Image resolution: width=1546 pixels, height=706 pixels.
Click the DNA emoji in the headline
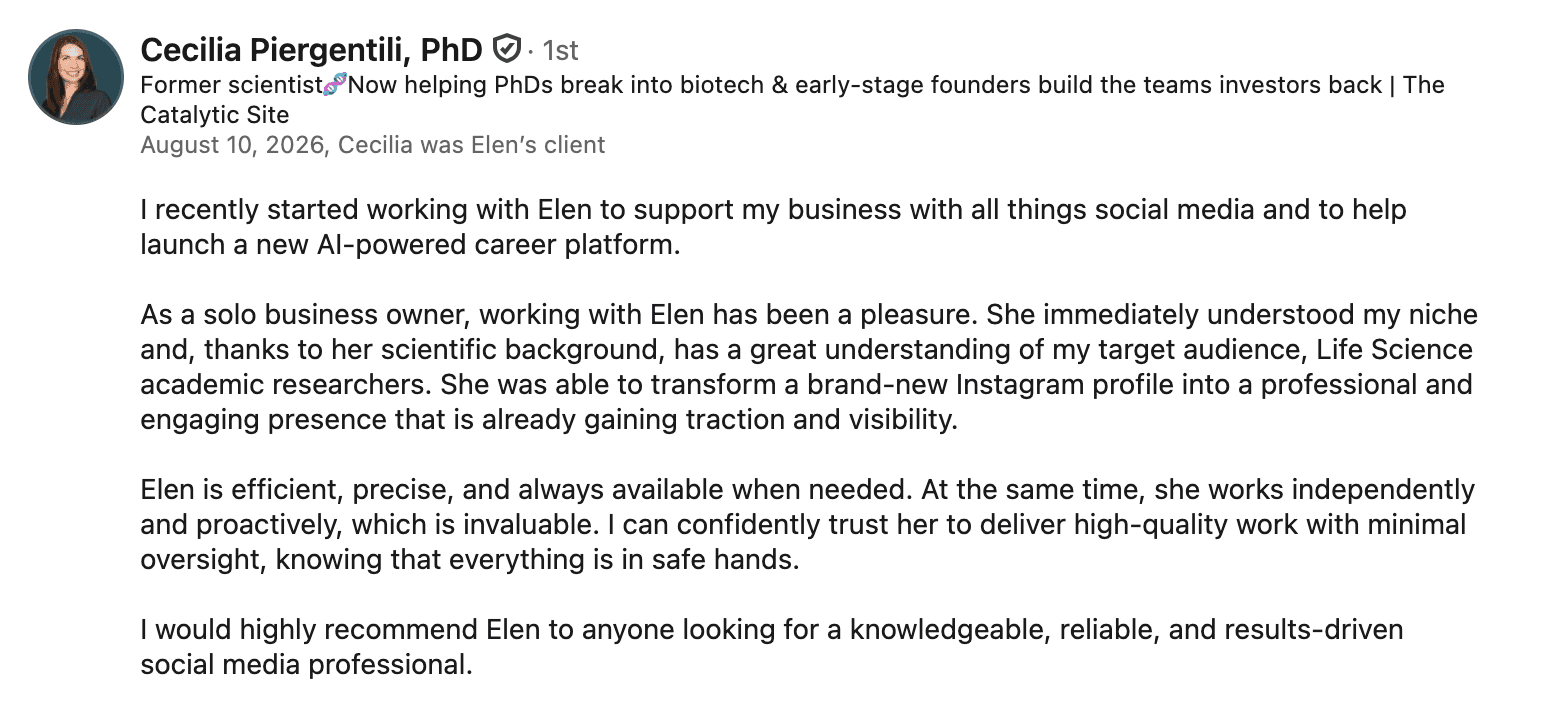click(x=335, y=85)
